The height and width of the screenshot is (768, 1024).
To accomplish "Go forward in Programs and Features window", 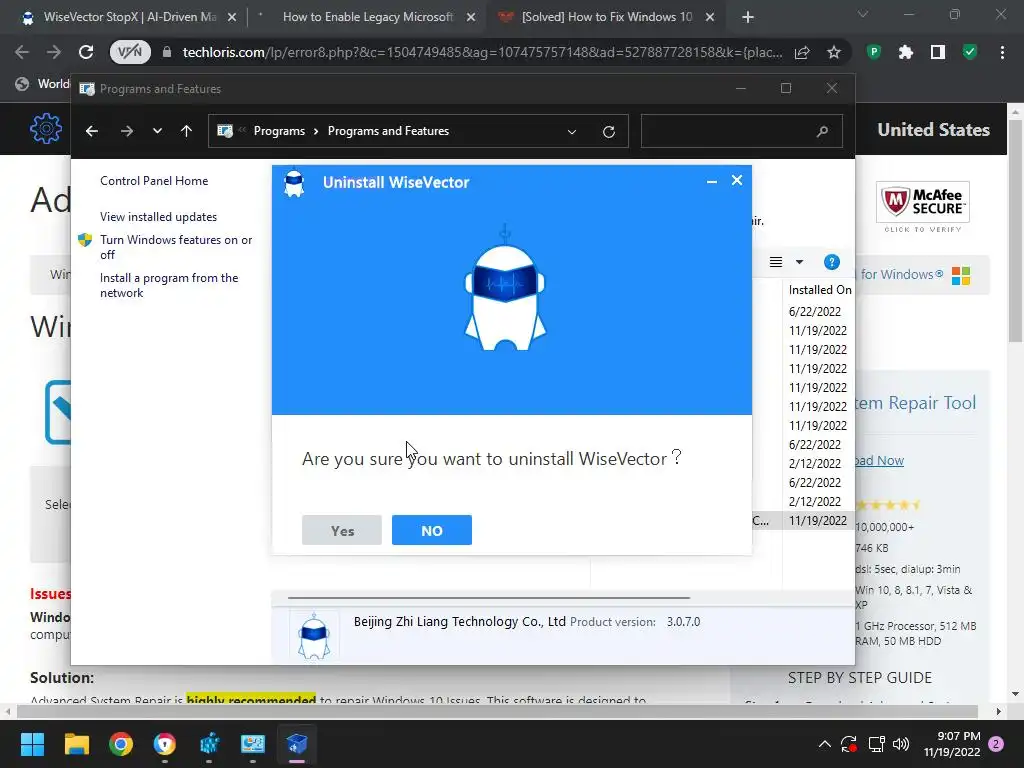I will (x=127, y=131).
